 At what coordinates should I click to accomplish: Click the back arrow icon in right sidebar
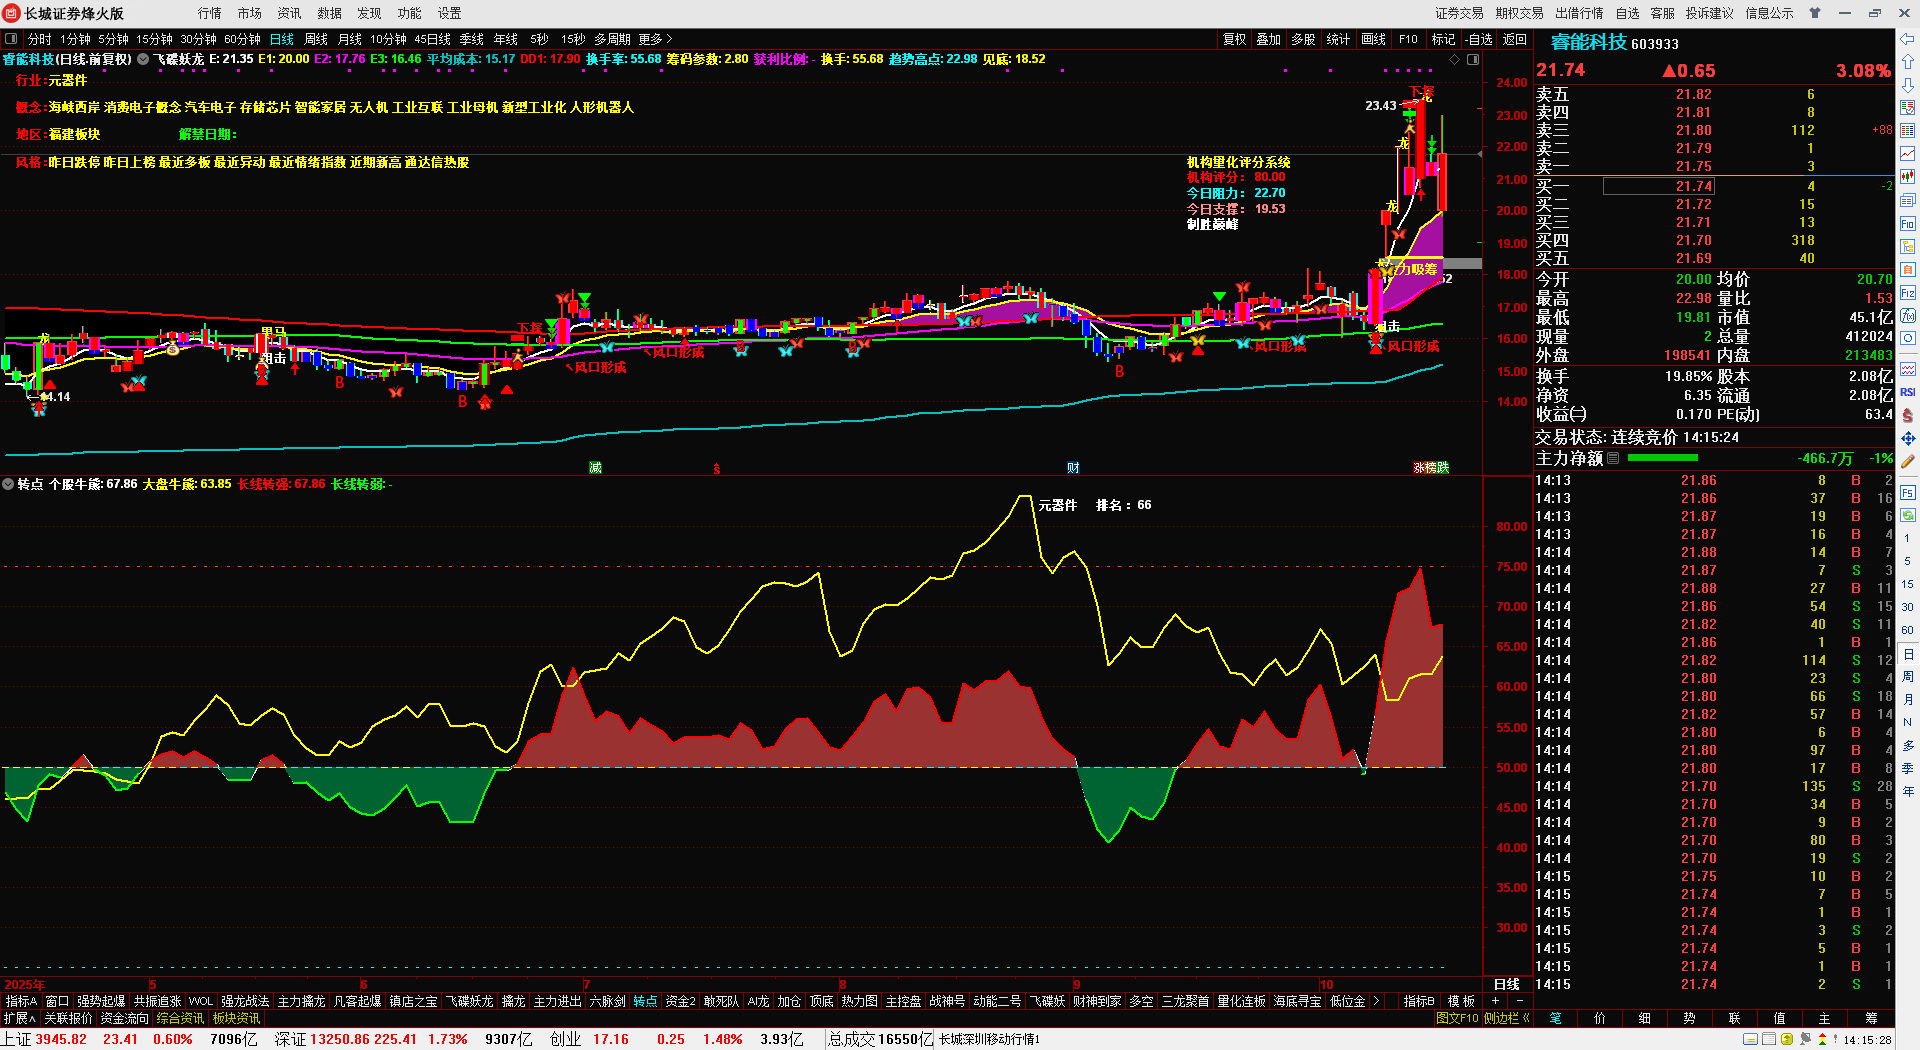pos(1908,39)
